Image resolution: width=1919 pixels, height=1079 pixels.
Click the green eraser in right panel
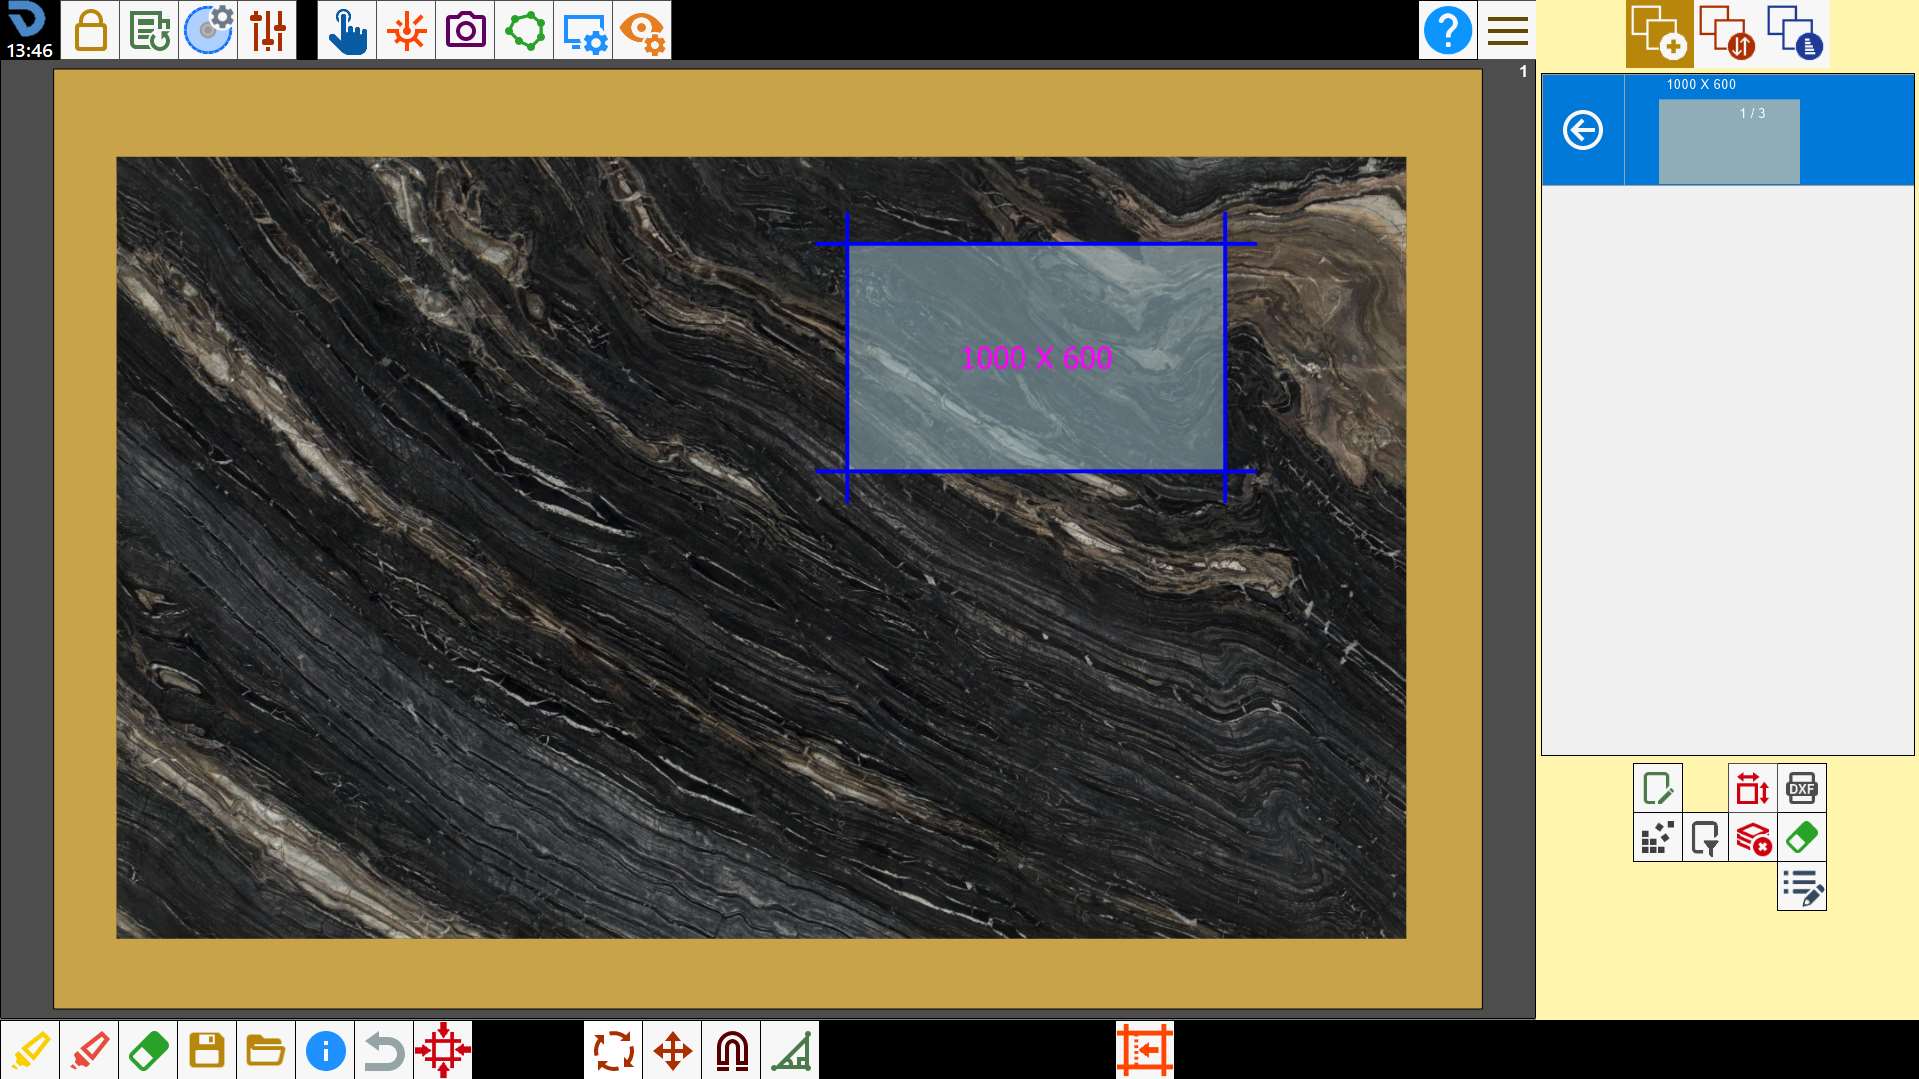(1801, 837)
